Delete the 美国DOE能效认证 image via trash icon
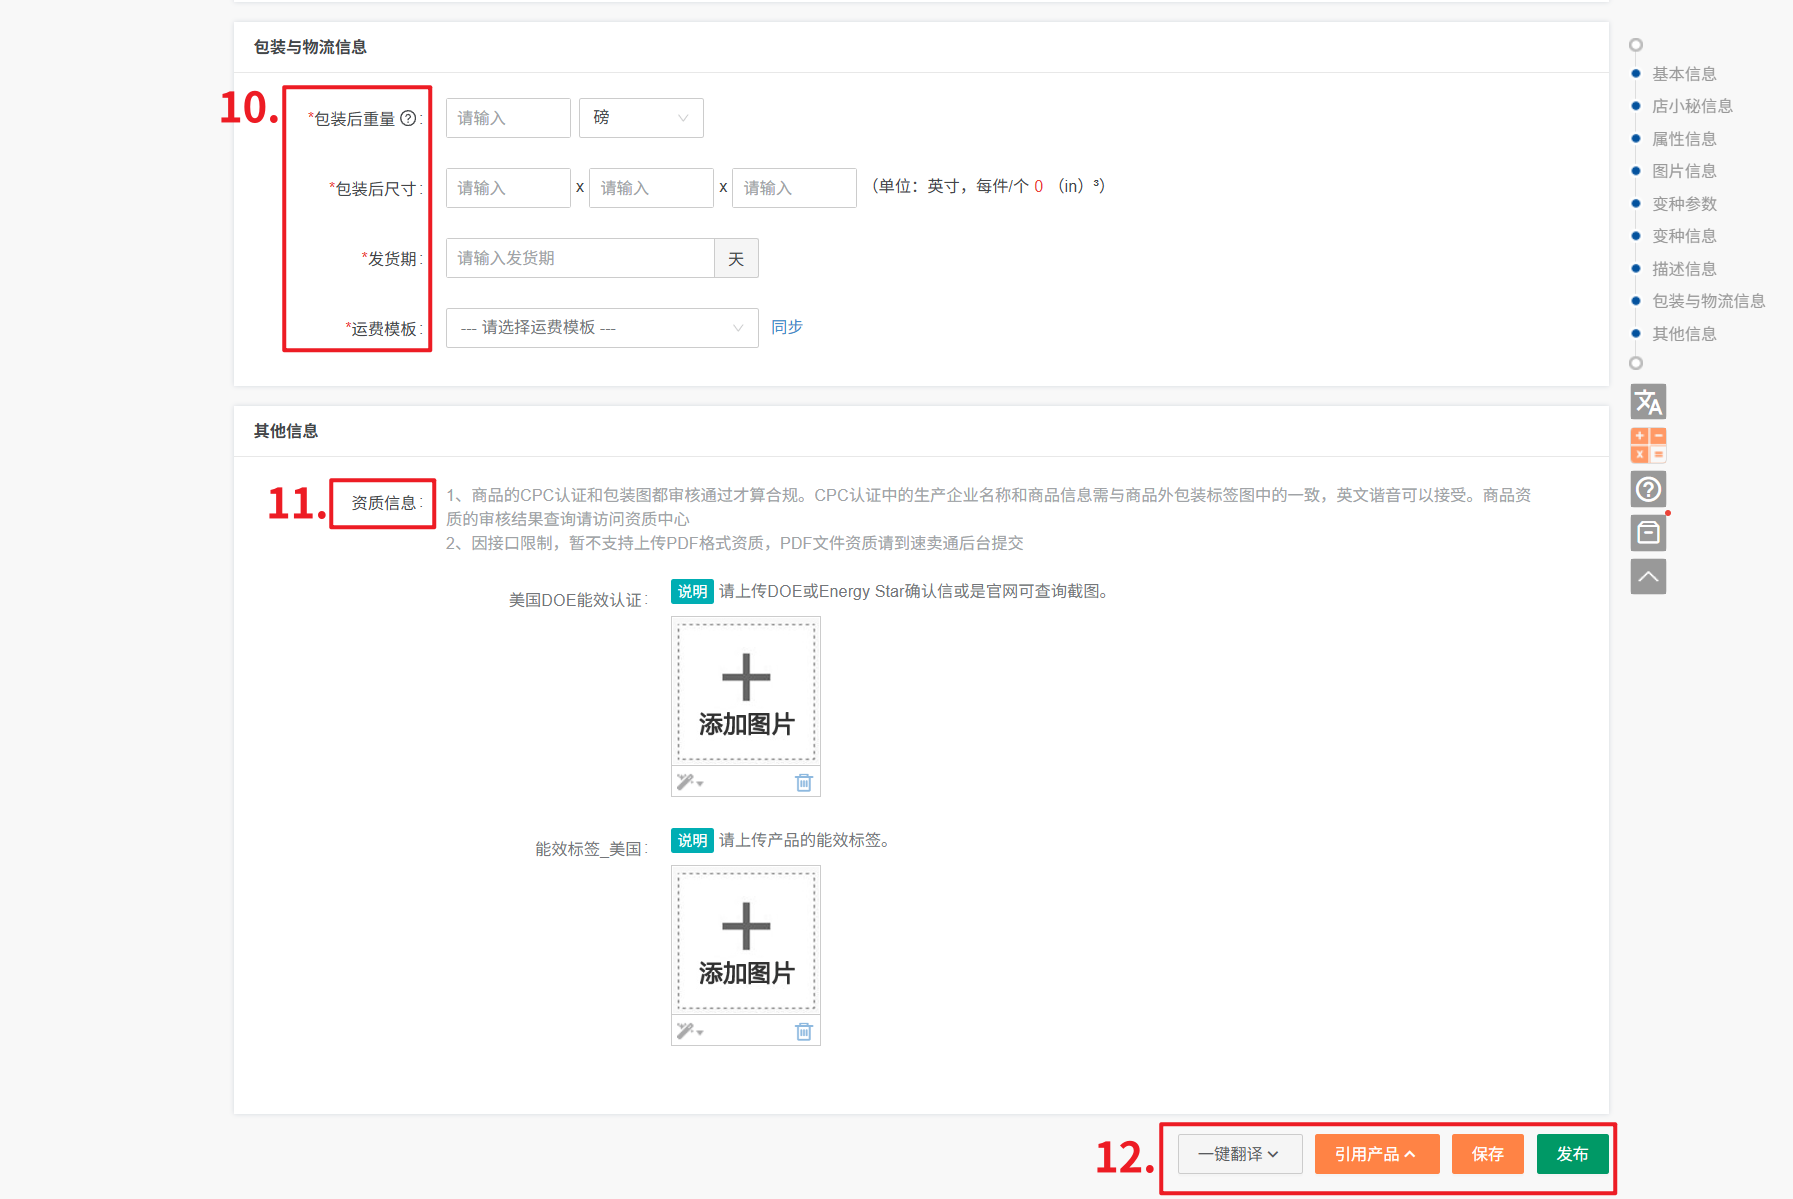The height and width of the screenshot is (1199, 1793). [x=803, y=782]
